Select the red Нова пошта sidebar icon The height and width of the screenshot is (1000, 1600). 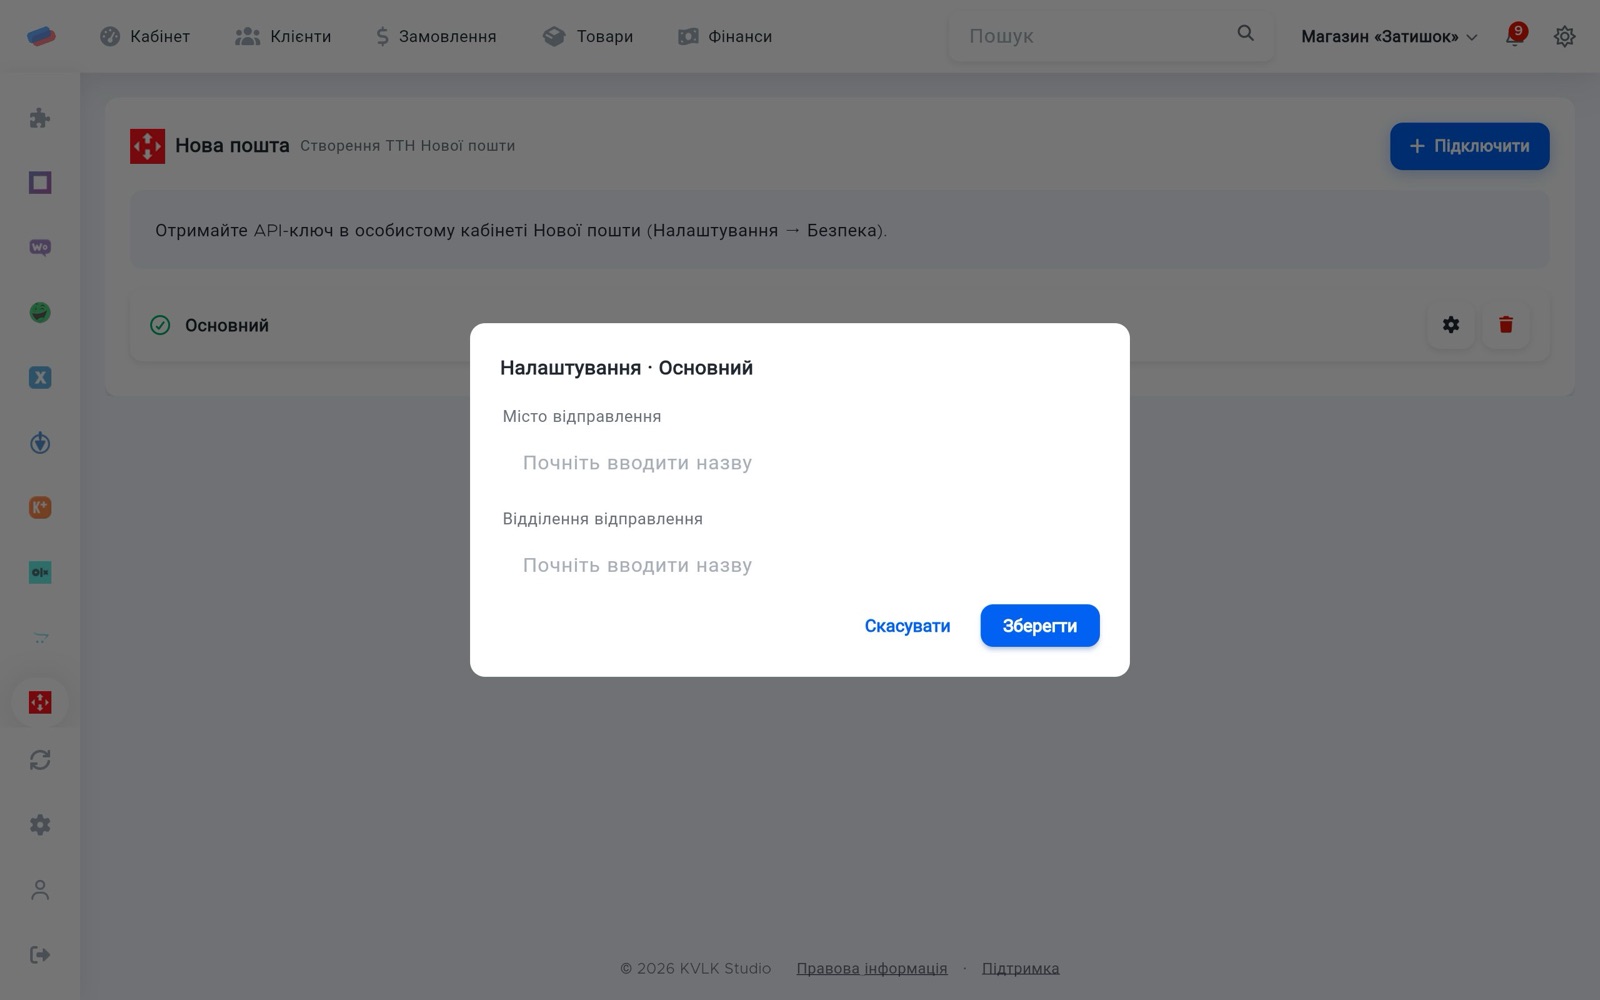point(40,702)
